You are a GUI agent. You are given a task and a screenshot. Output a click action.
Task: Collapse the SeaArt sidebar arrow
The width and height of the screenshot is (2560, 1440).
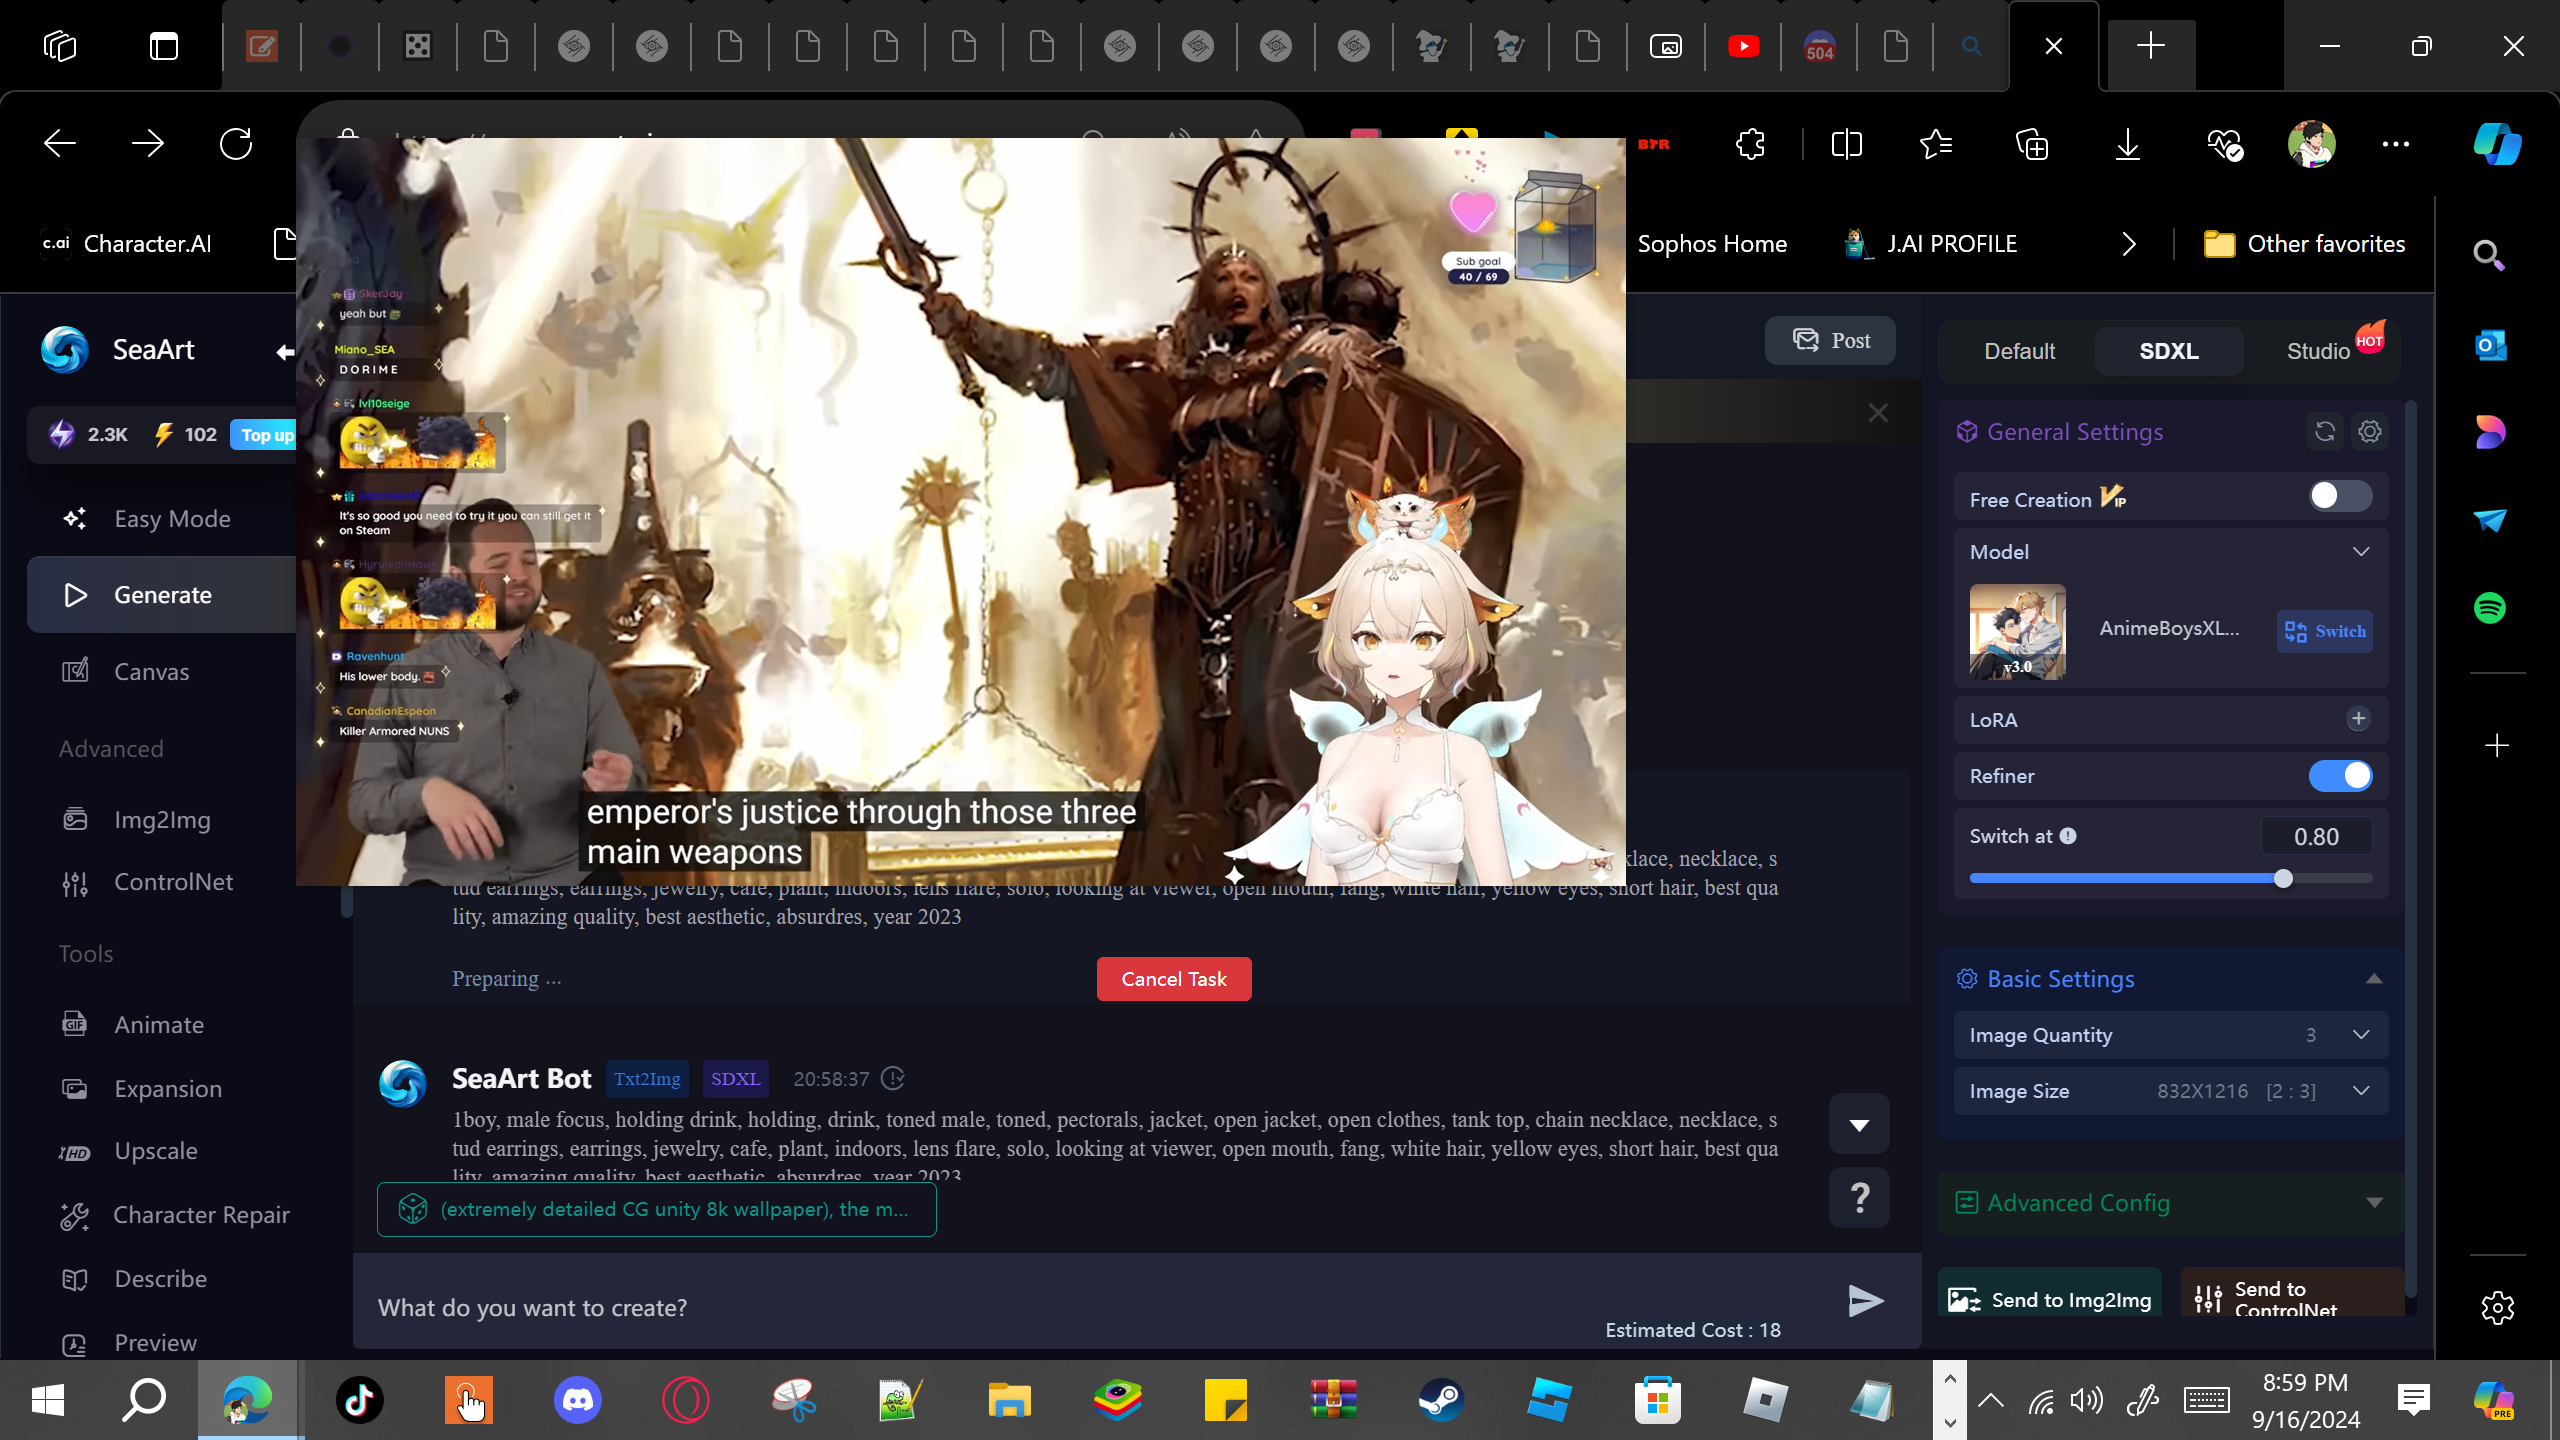coord(285,351)
